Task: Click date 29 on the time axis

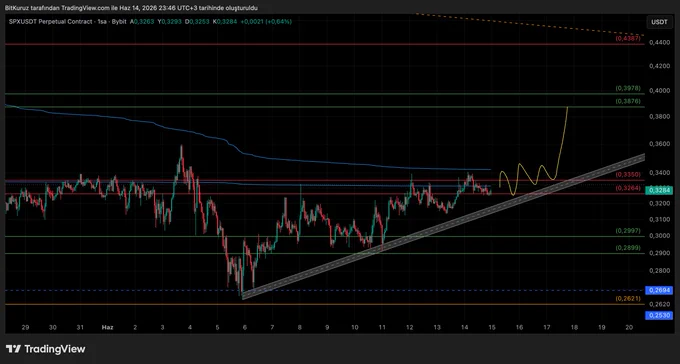Action: (x=25, y=328)
